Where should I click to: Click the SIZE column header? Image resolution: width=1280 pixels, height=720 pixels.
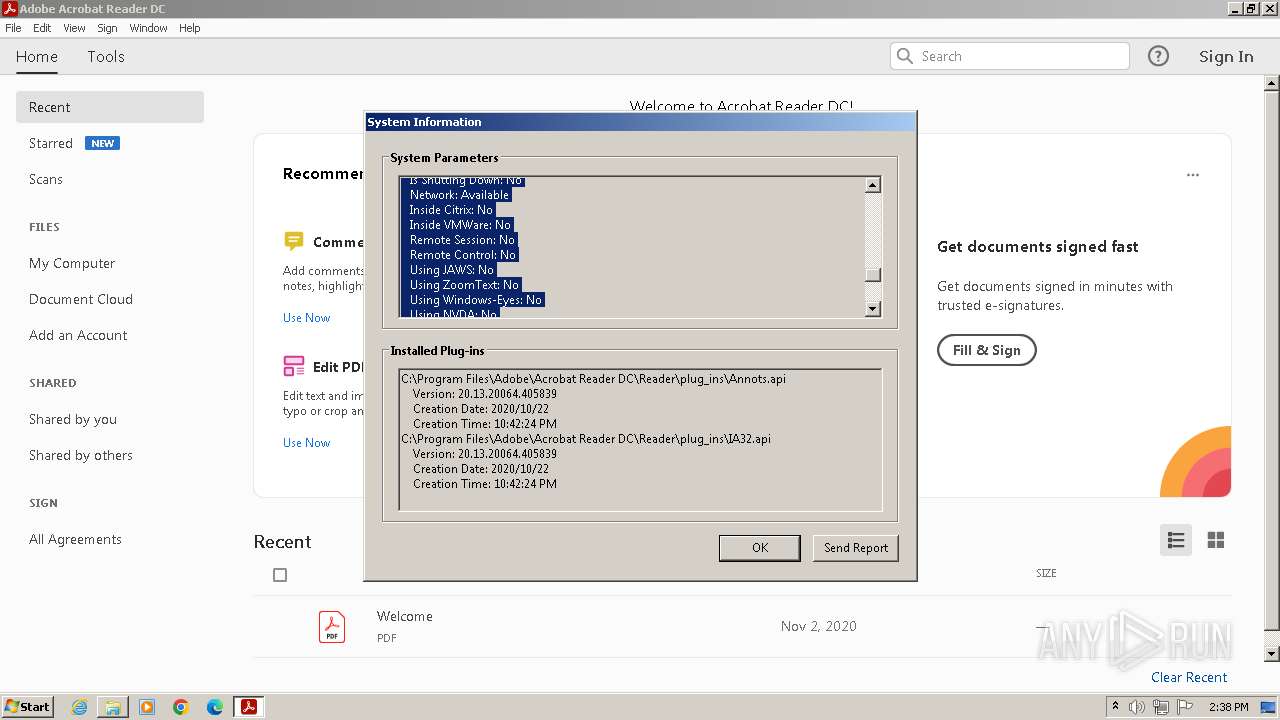coord(1046,573)
